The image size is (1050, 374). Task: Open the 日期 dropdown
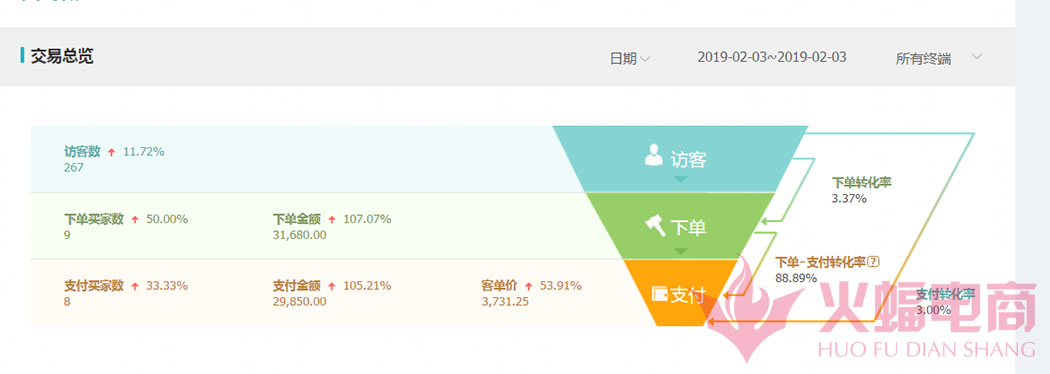coord(629,58)
